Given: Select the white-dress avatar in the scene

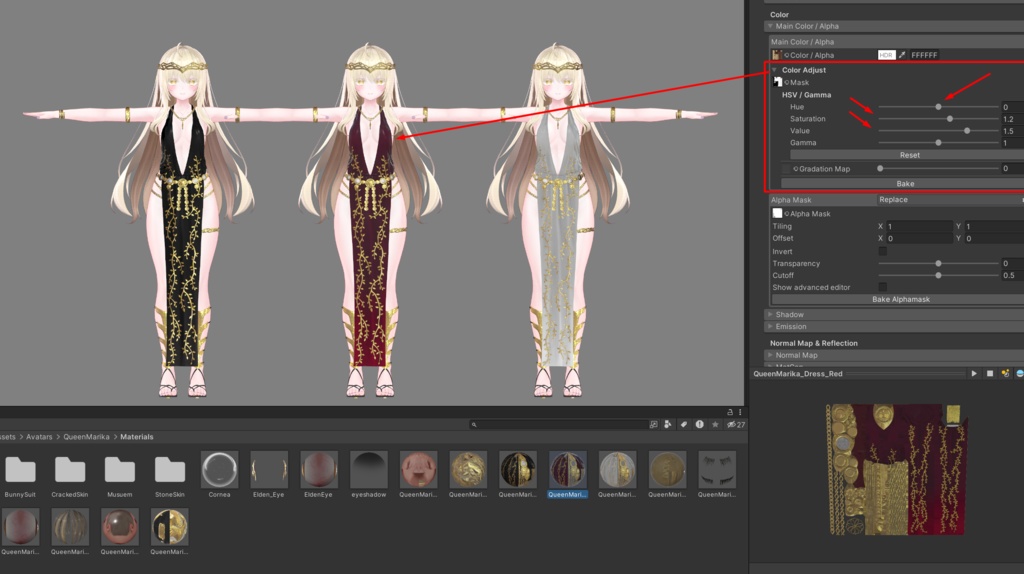Looking at the screenshot, I should tap(559, 222).
